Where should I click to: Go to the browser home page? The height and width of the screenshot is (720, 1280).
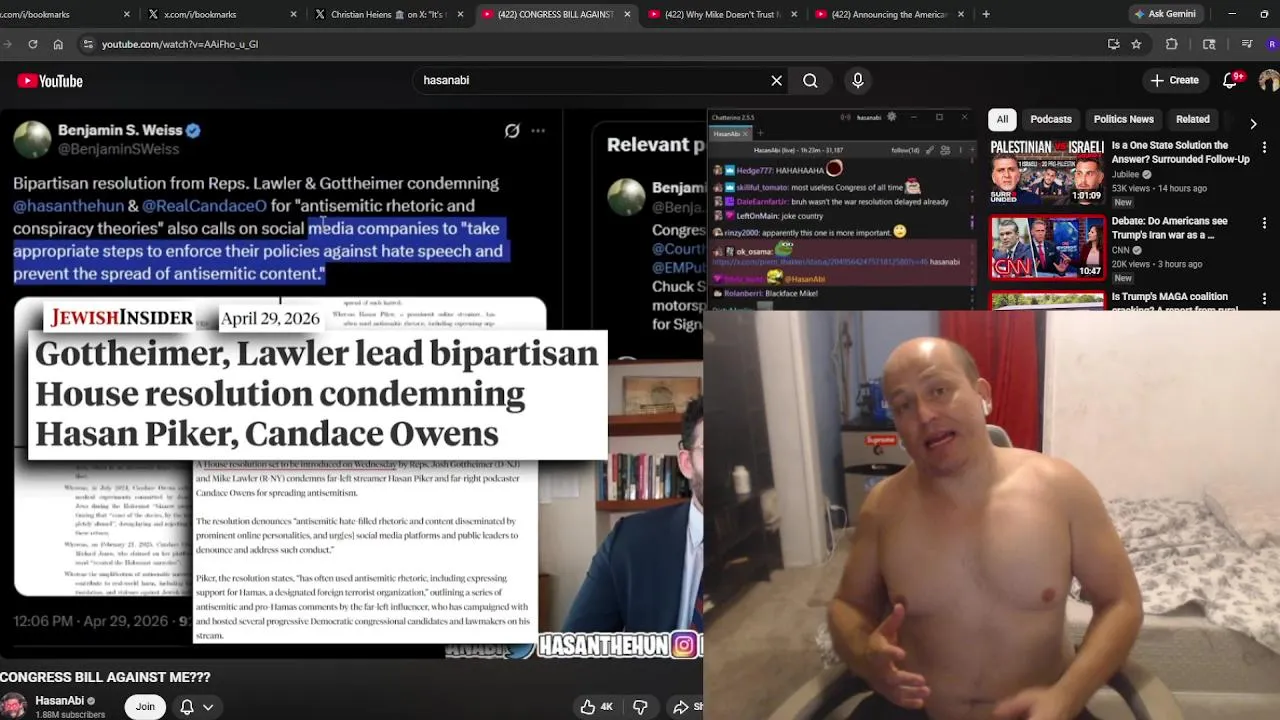pos(58,44)
